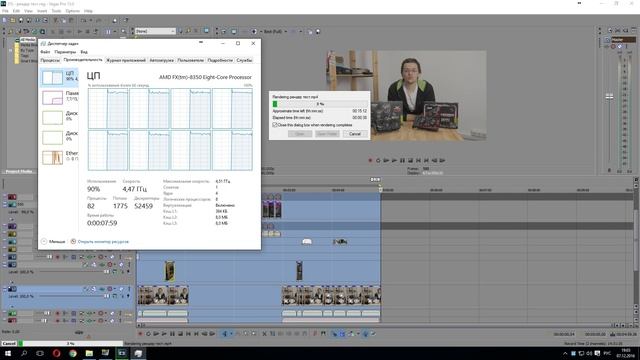The width and height of the screenshot is (640, 360).
Task: Select Ethernet in Task Manager sidebar
Action: (60, 157)
